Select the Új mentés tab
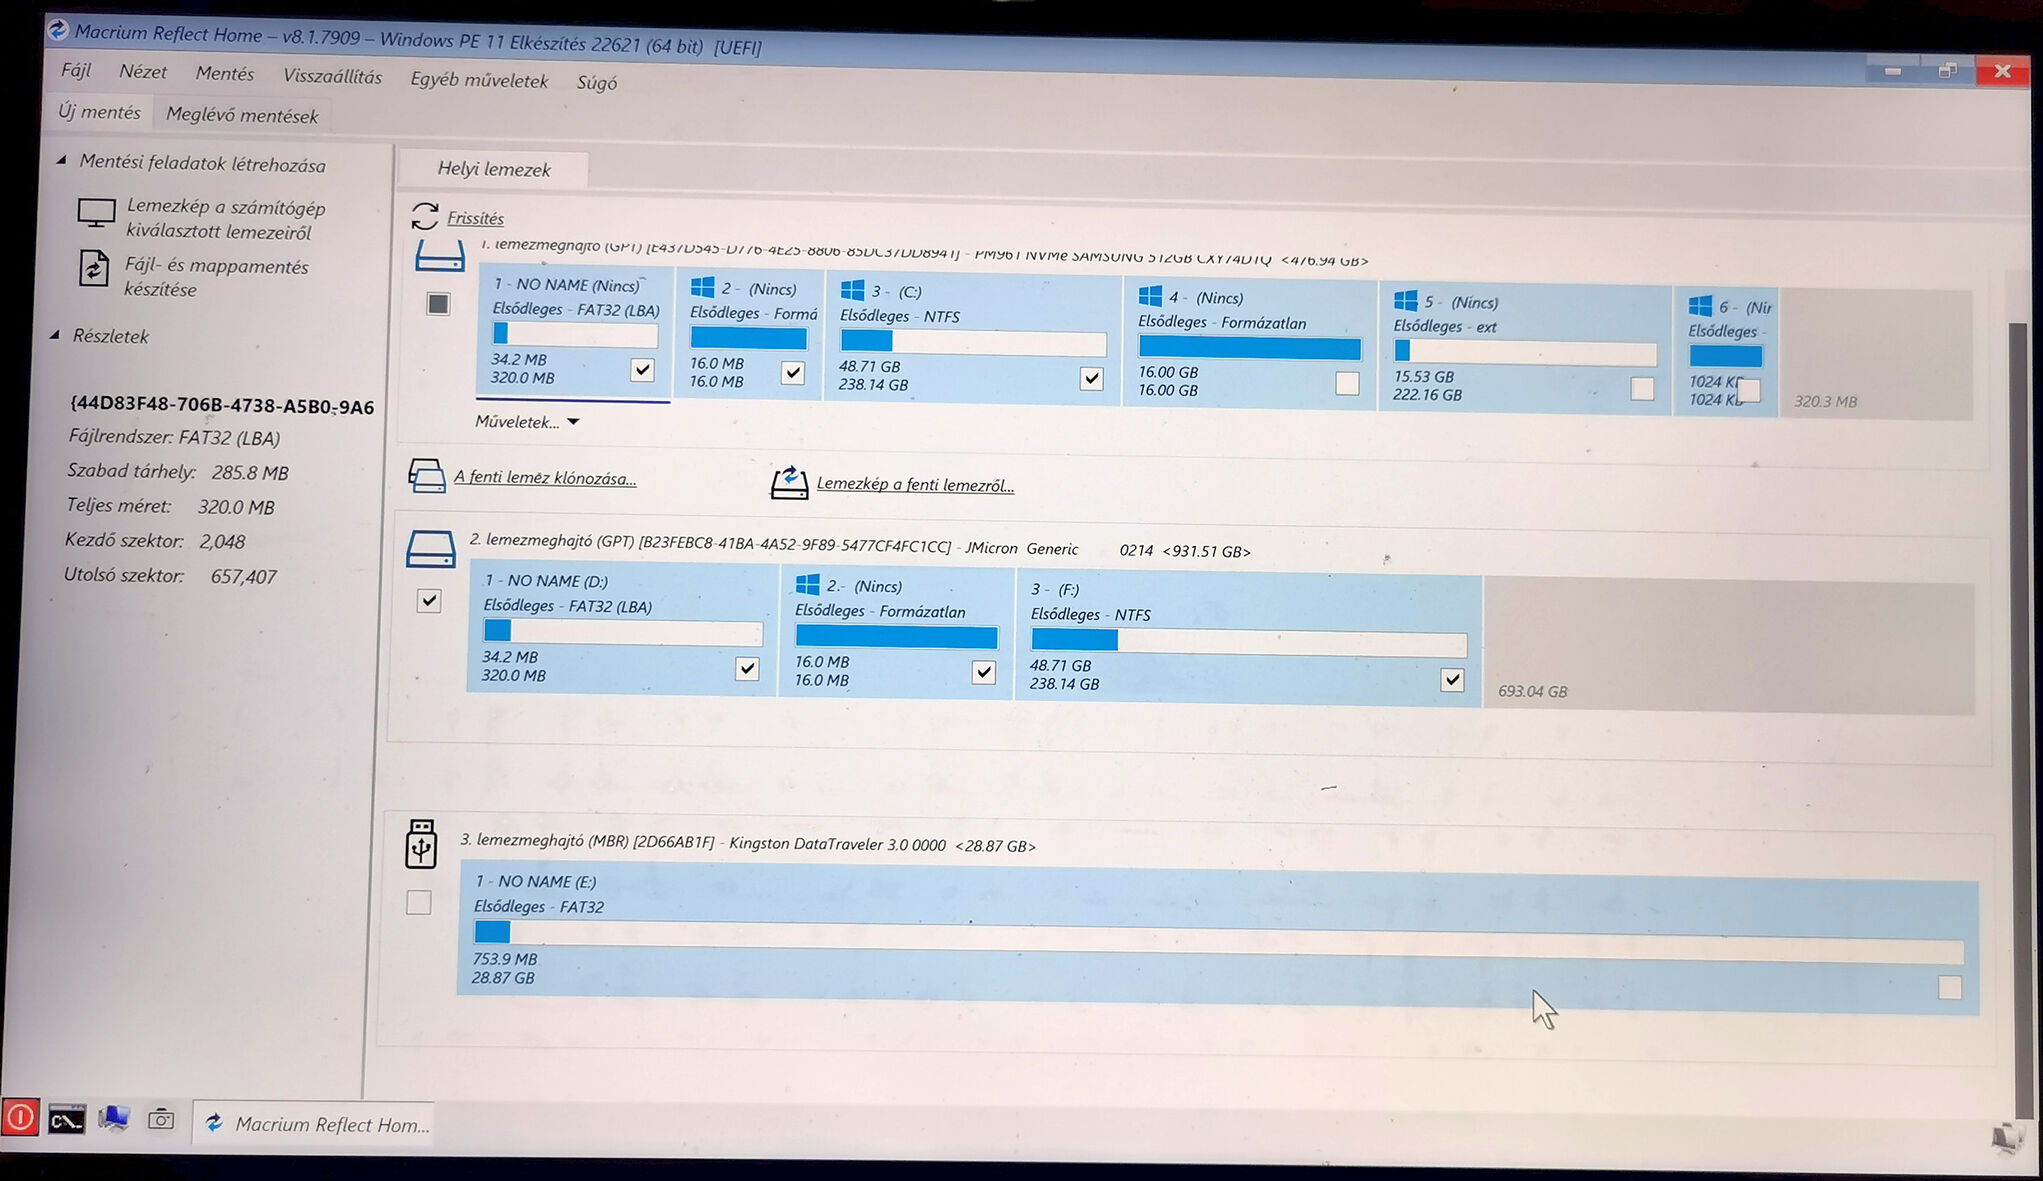 coord(99,112)
